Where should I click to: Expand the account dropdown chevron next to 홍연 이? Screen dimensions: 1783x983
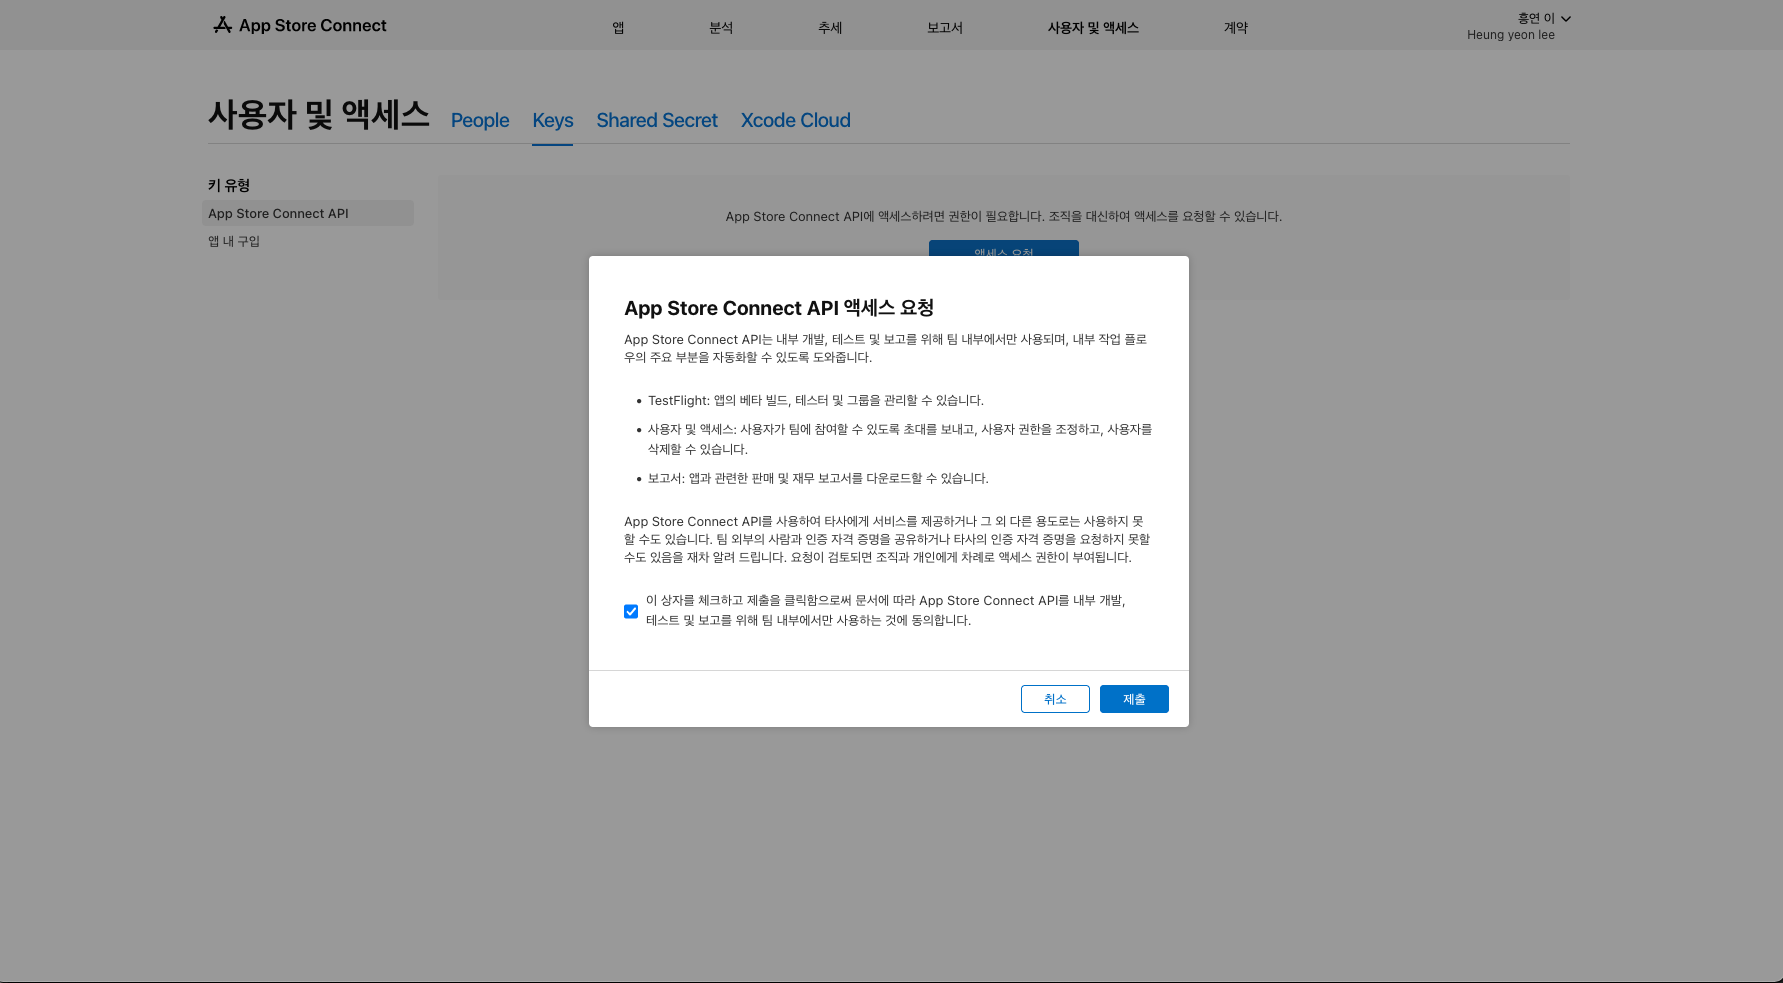pyautogui.click(x=1566, y=19)
